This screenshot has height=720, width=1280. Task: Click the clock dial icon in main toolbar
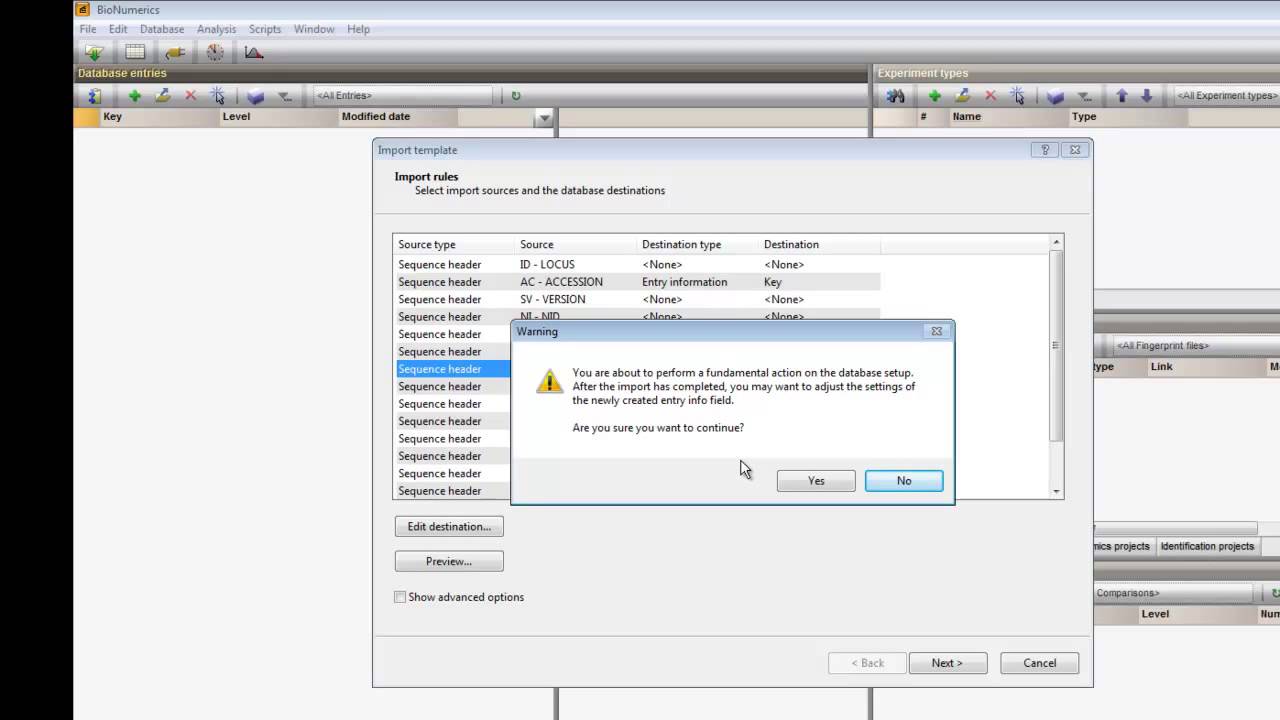click(215, 52)
